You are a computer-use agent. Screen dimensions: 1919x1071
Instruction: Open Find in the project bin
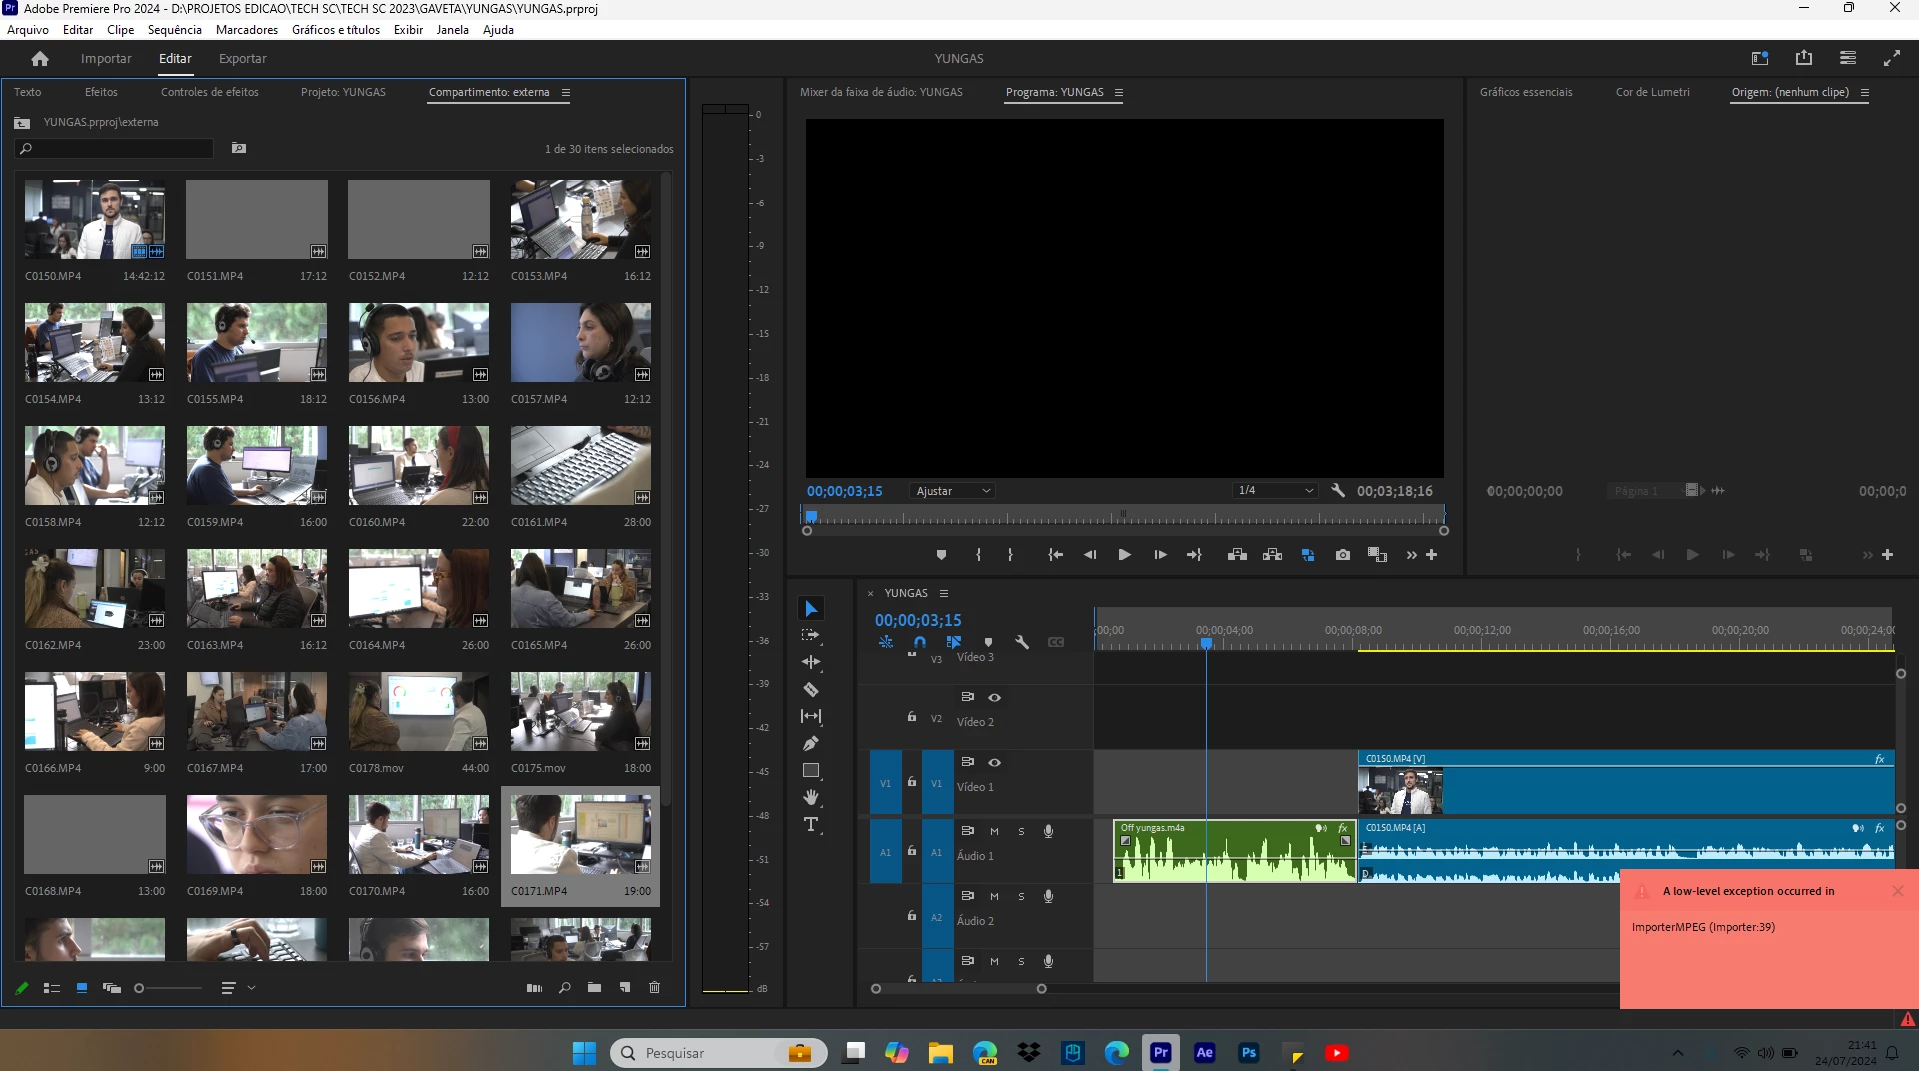tap(565, 988)
